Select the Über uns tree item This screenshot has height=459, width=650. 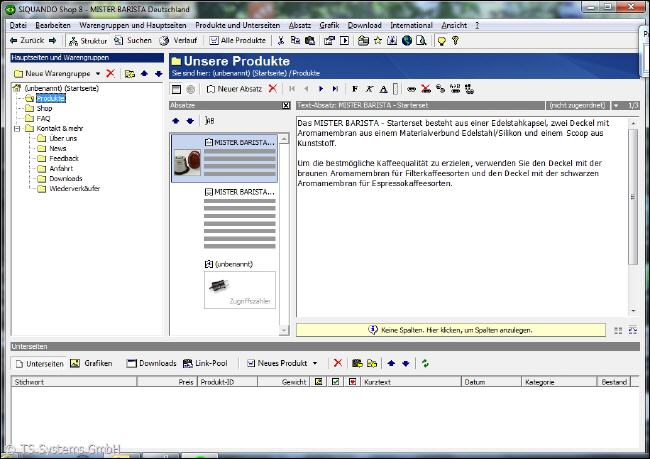(x=63, y=138)
